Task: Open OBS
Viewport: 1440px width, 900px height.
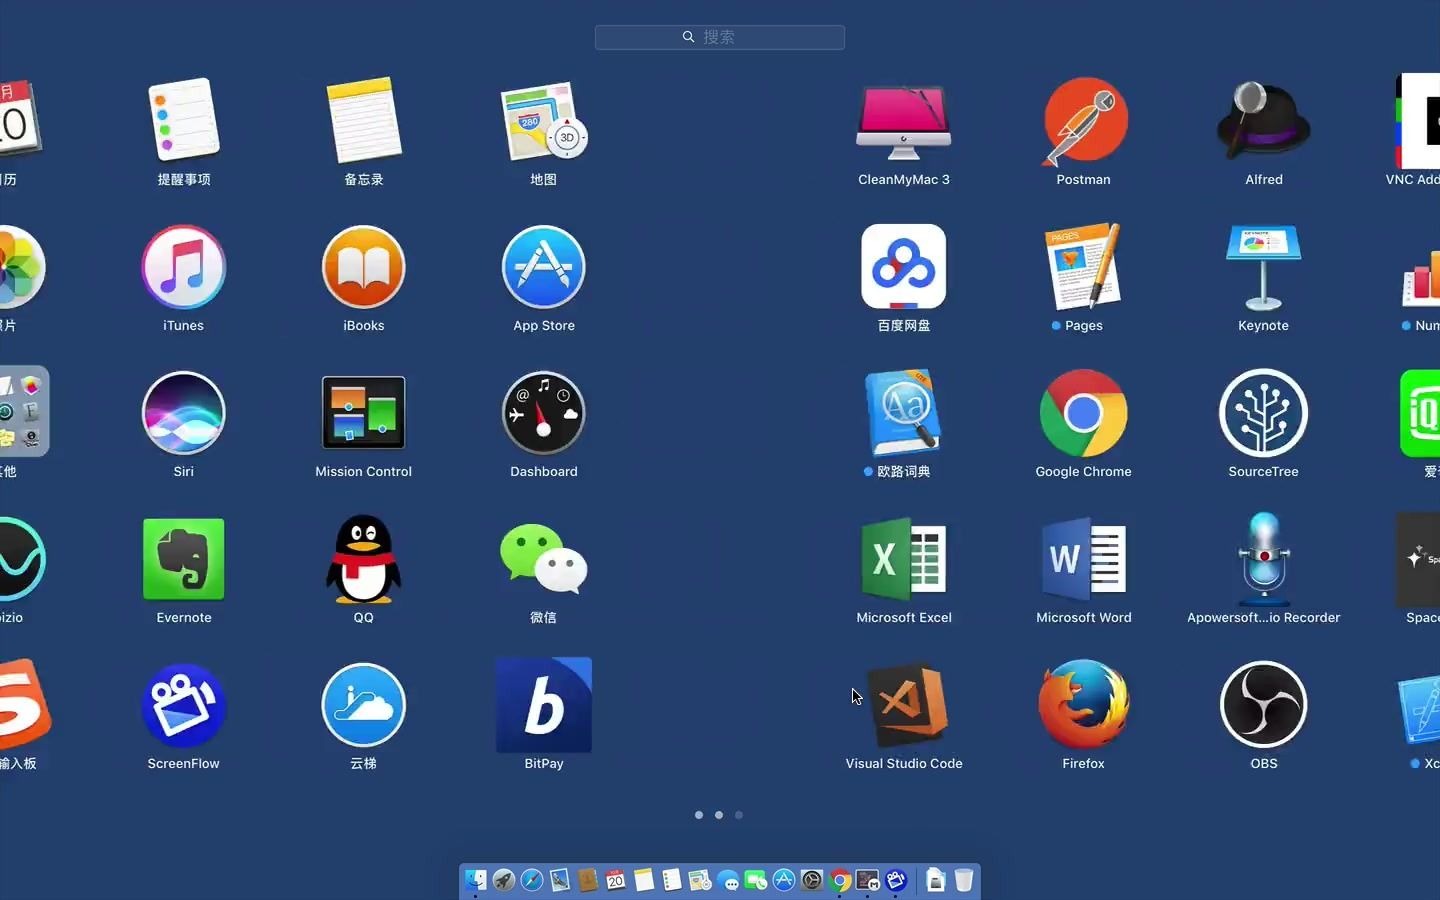Action: [1264, 705]
